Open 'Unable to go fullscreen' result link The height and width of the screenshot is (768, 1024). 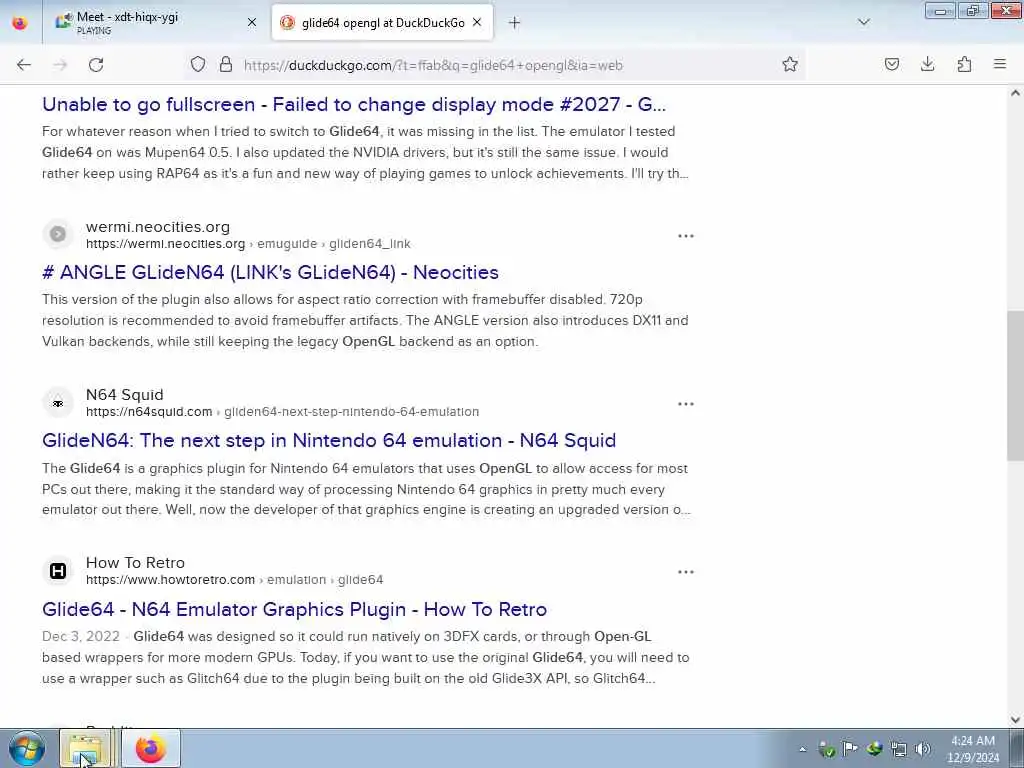pyautogui.click(x=353, y=104)
